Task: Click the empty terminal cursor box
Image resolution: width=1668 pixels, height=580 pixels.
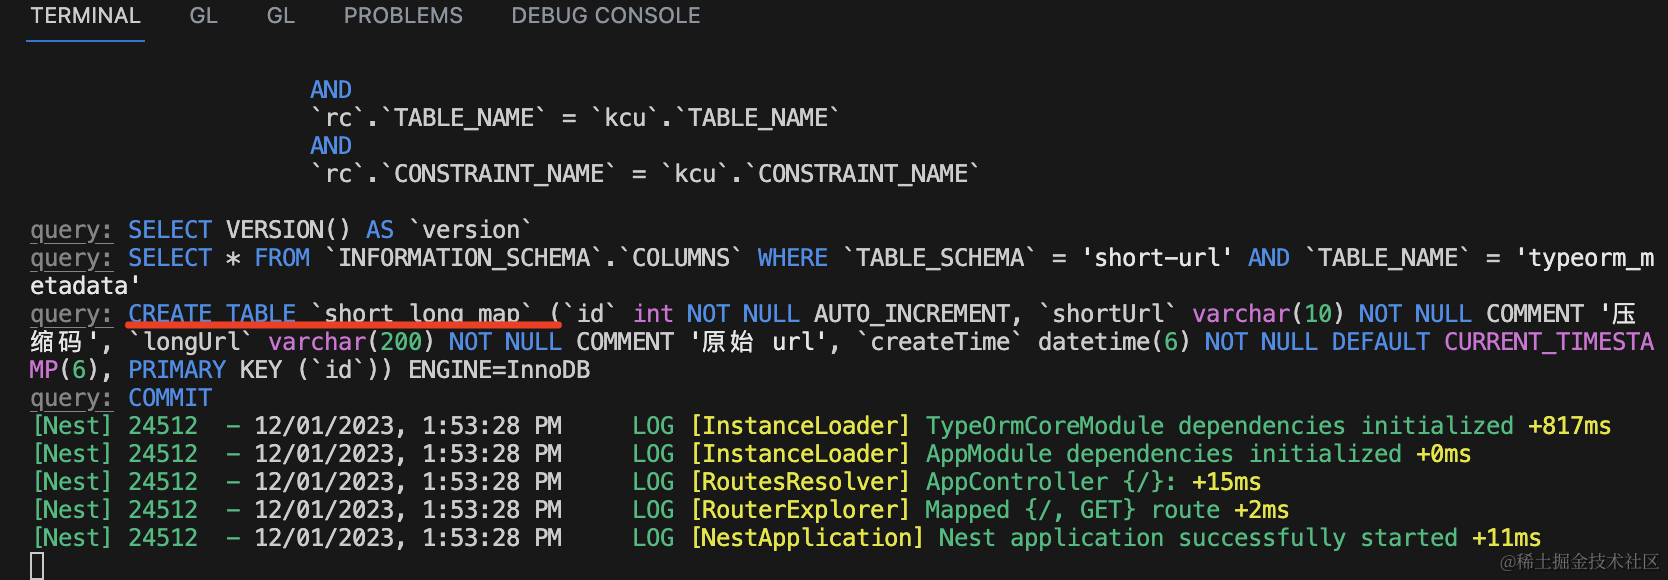Action: [x=37, y=566]
